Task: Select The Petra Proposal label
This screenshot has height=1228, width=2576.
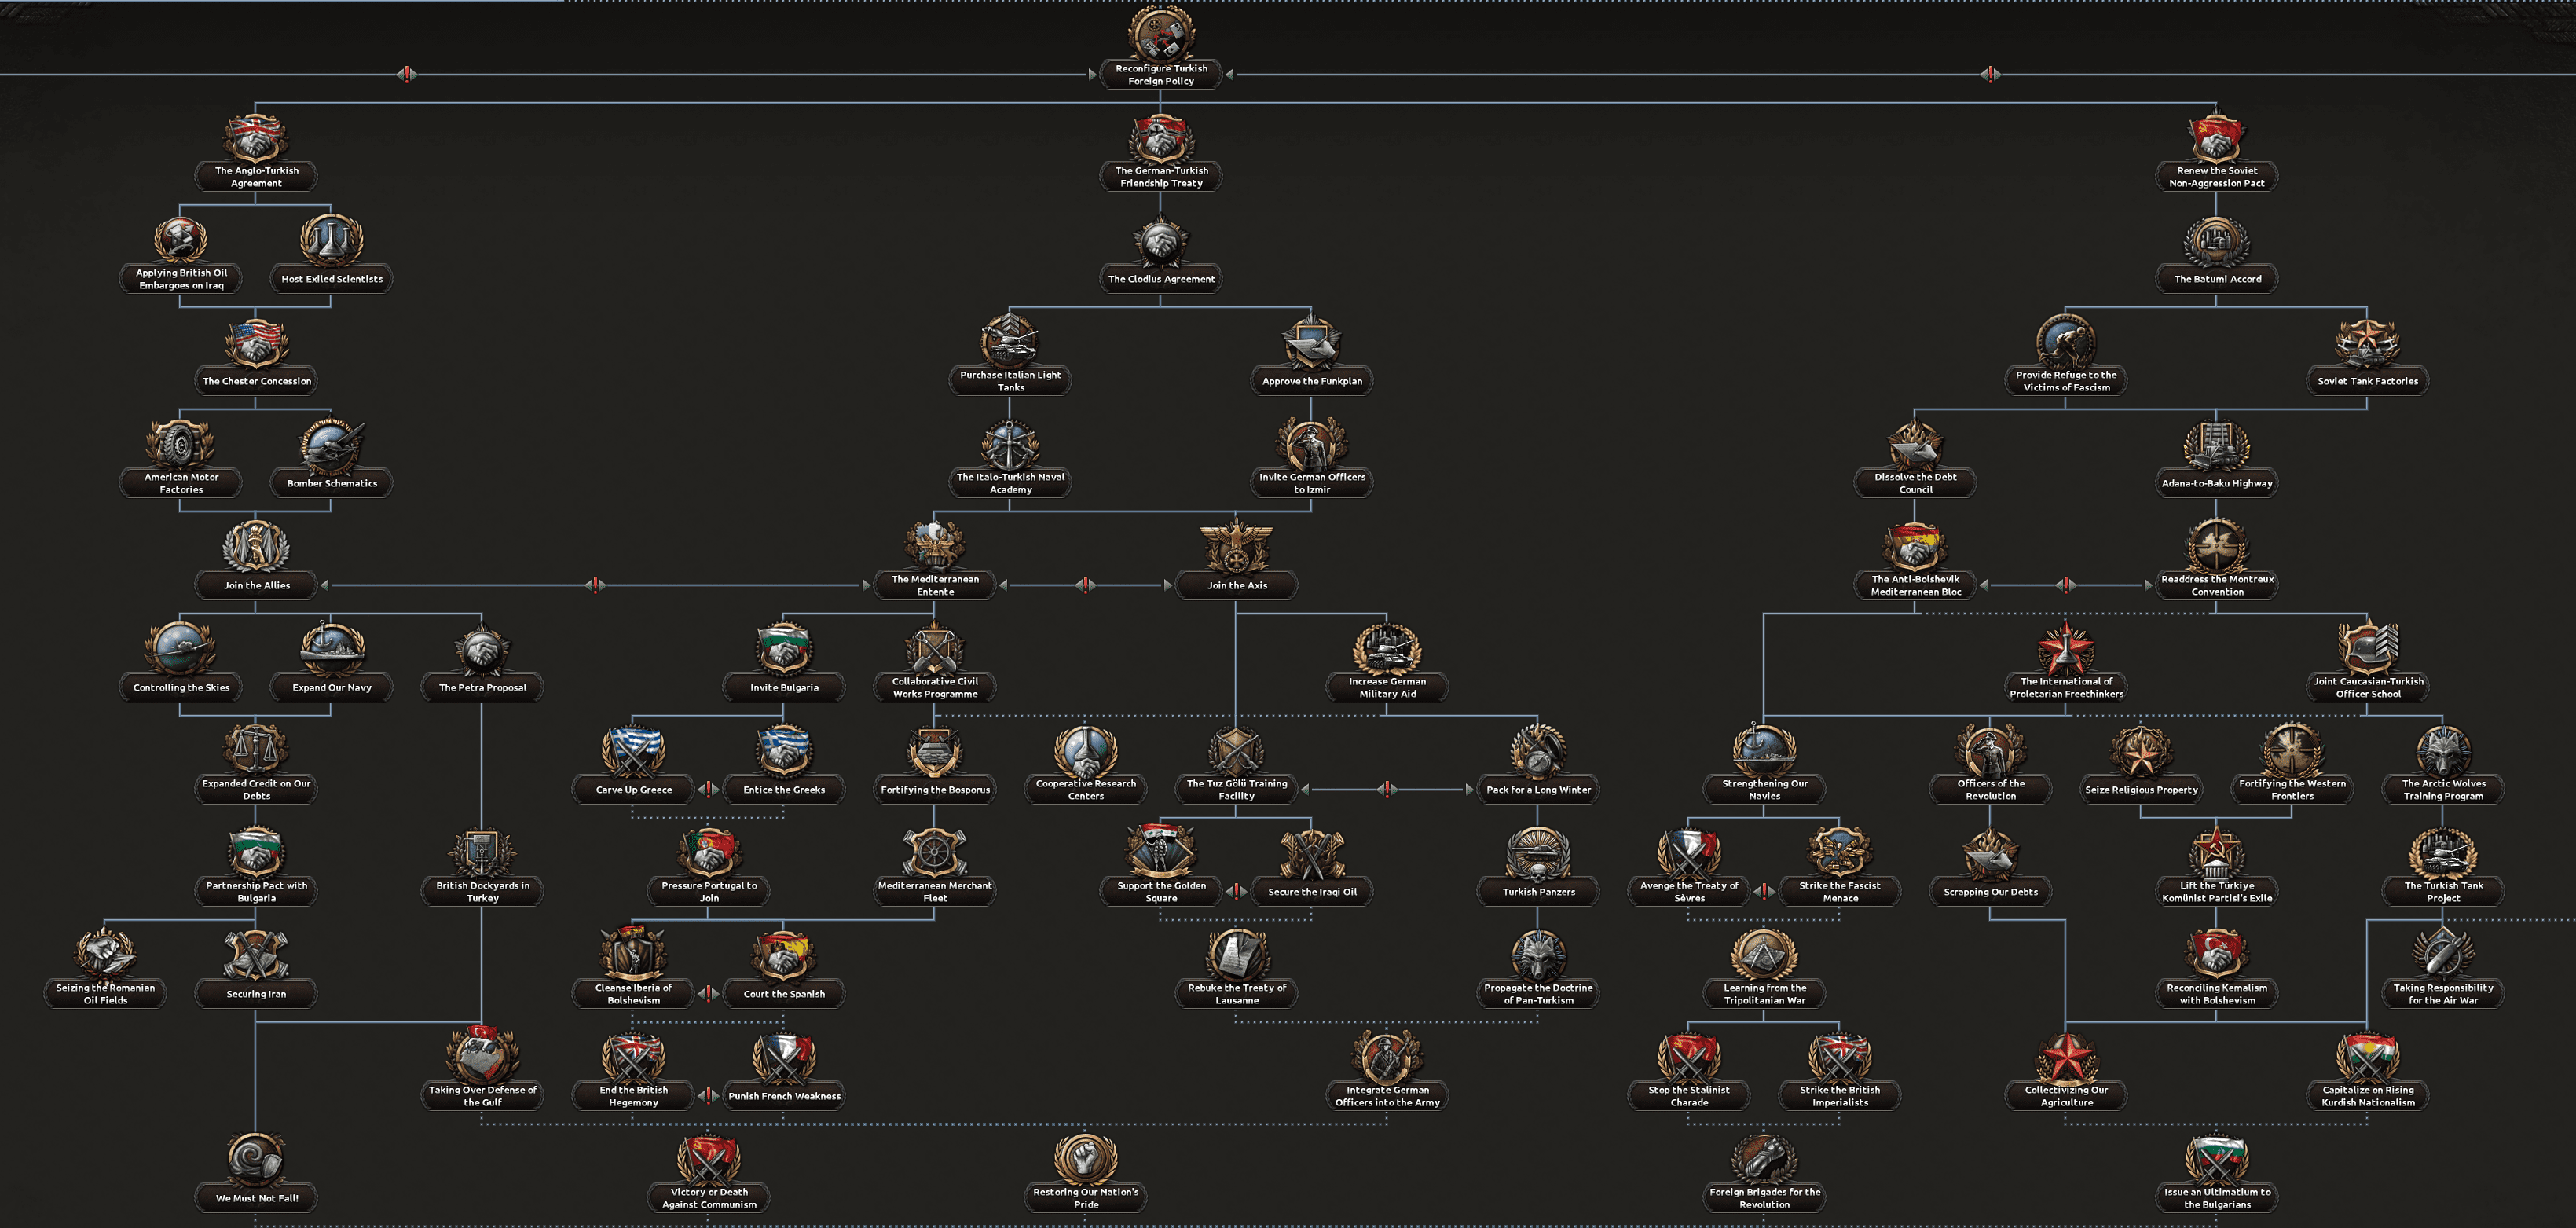Action: click(x=482, y=687)
